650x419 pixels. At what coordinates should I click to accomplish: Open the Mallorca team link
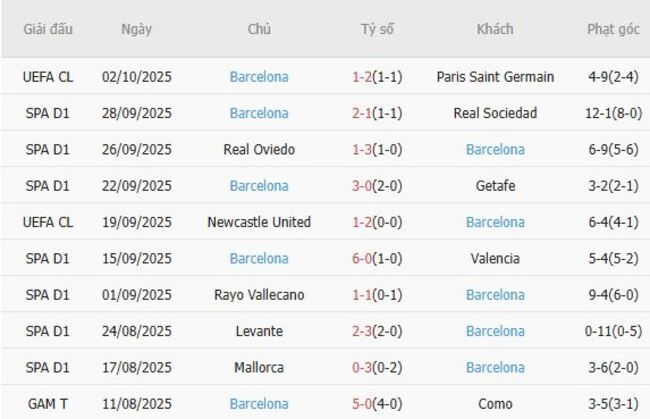(x=259, y=367)
